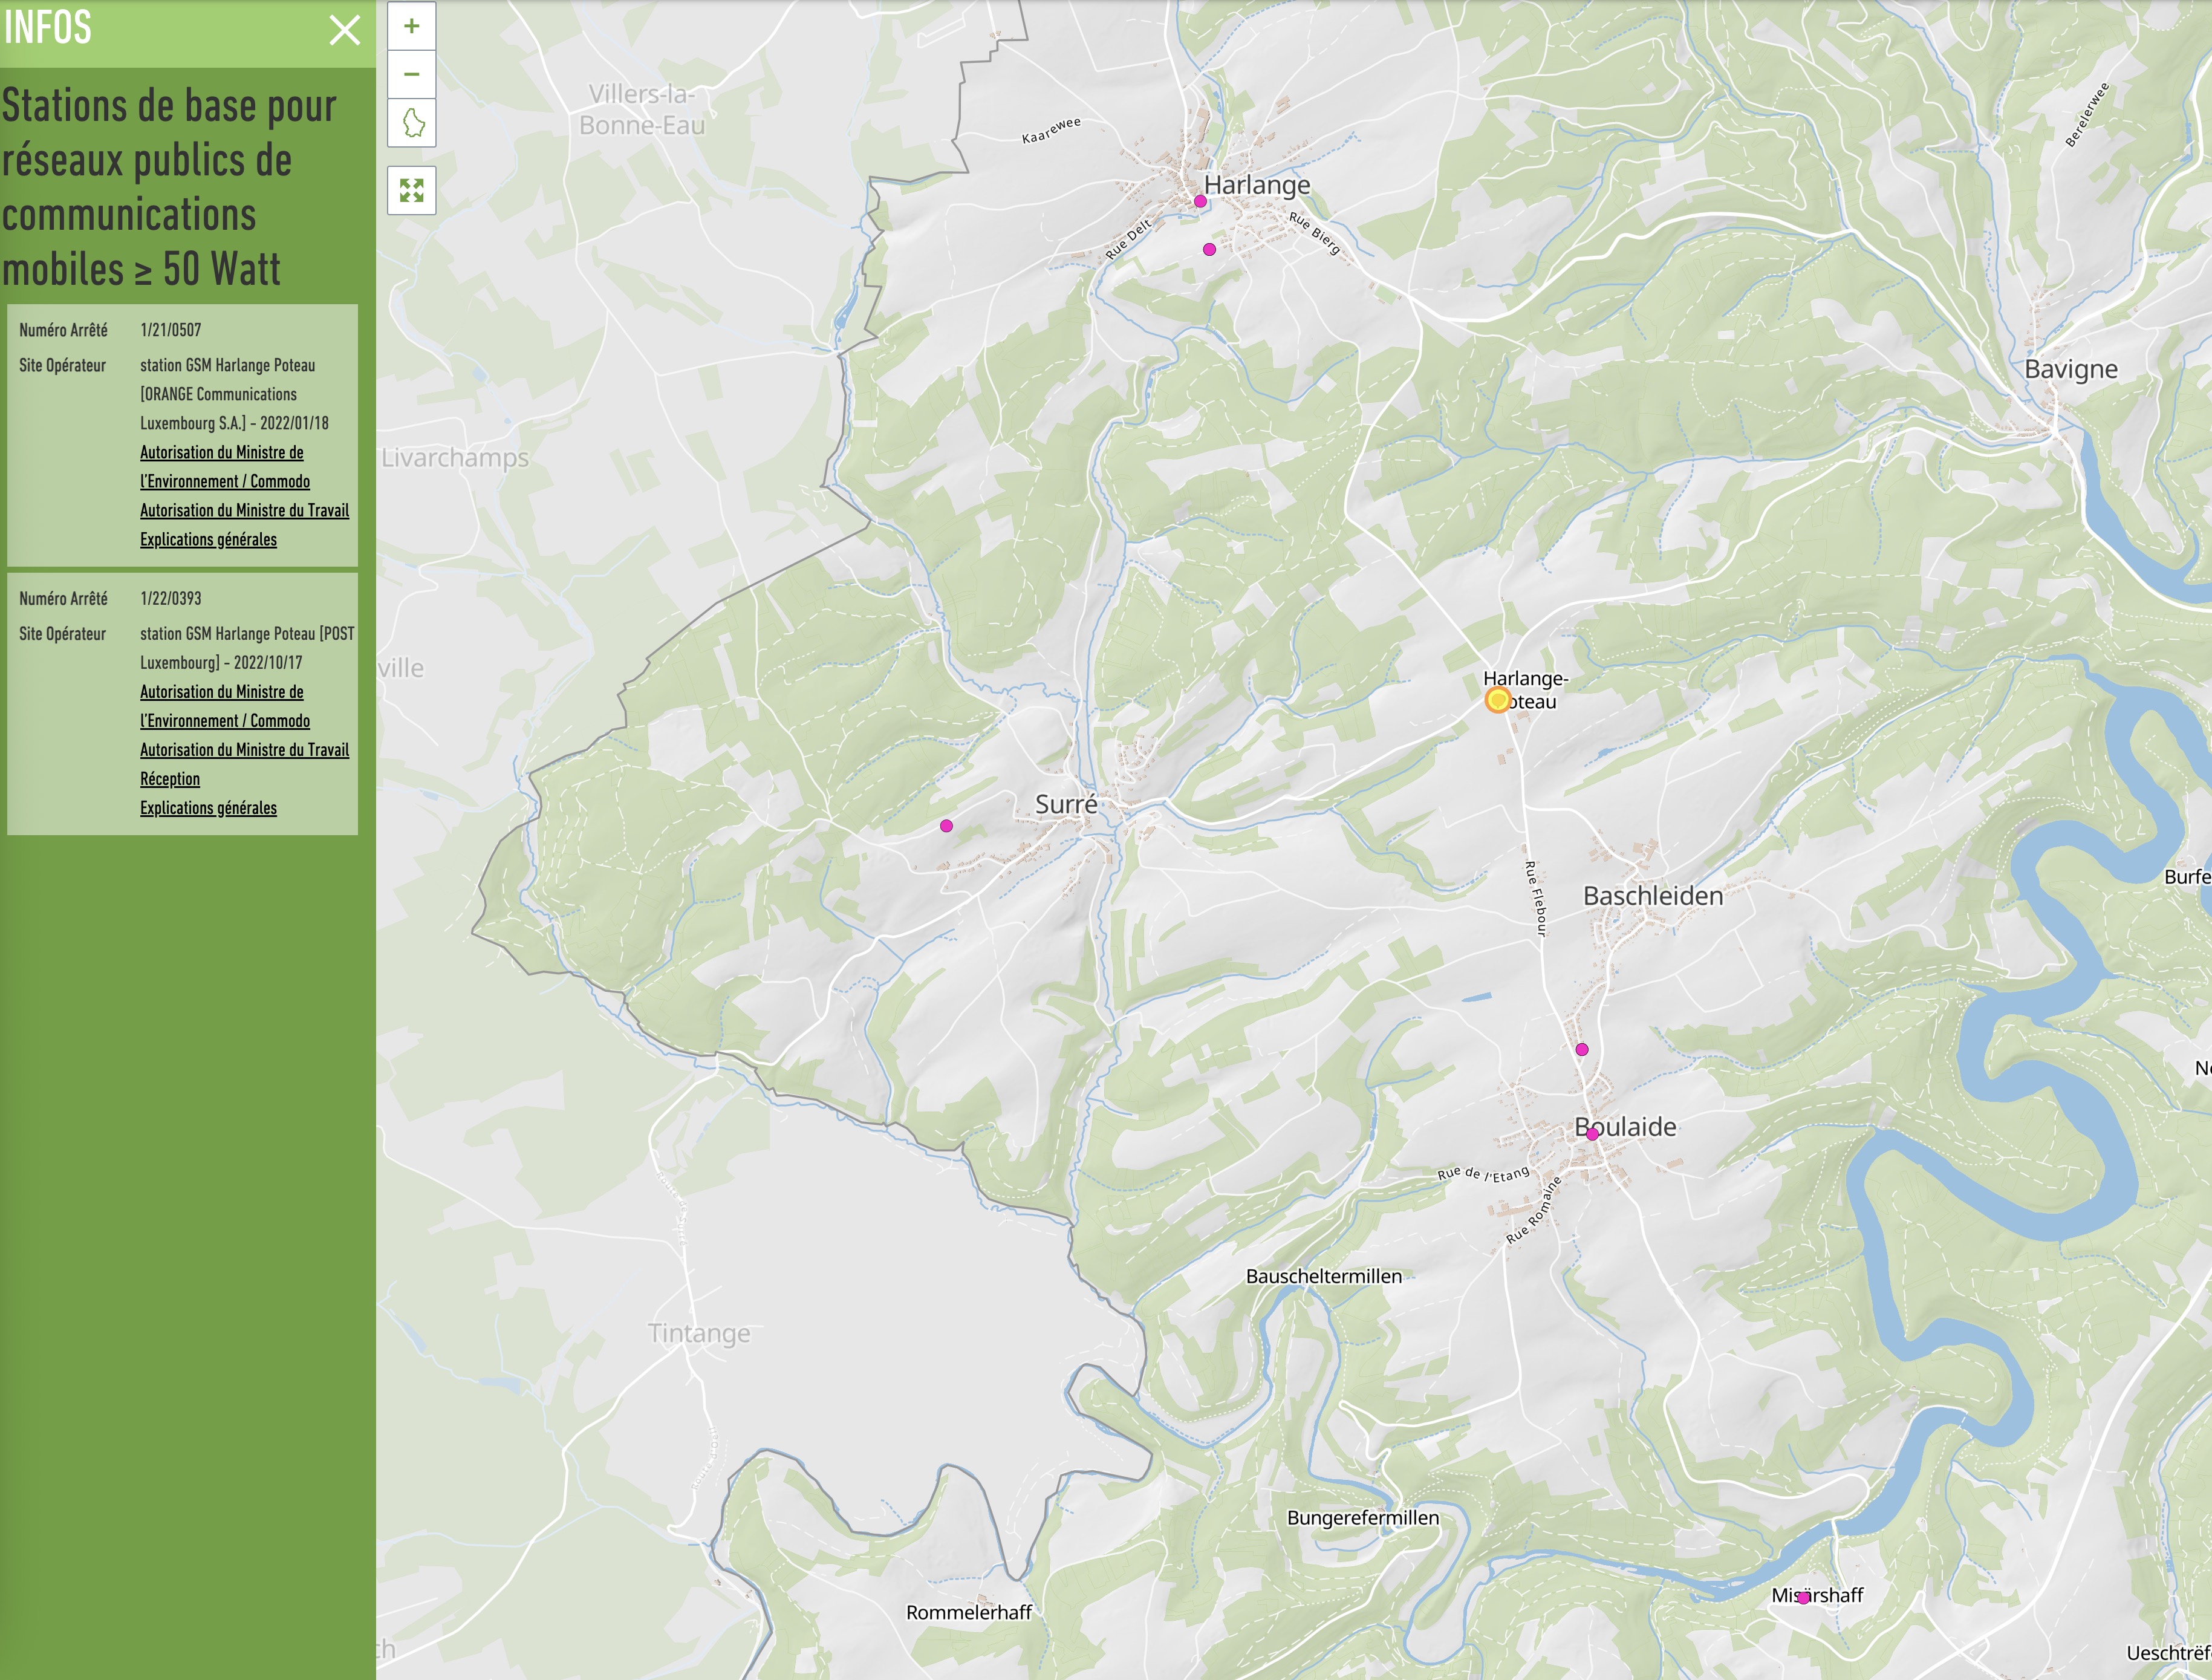2212x1680 pixels.
Task: Click the magenta marker at Harlange village center
Action: 1200,202
